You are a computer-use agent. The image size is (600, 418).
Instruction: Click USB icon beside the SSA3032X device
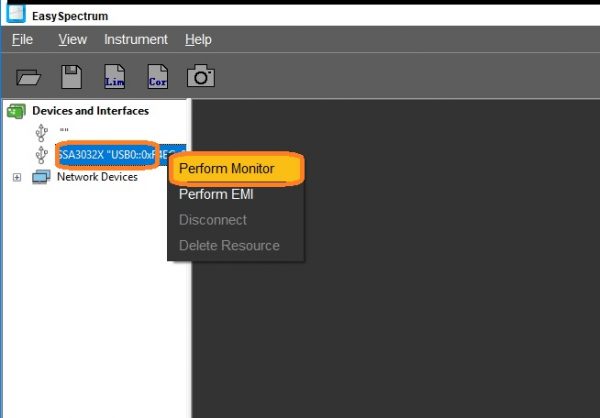coord(41,155)
